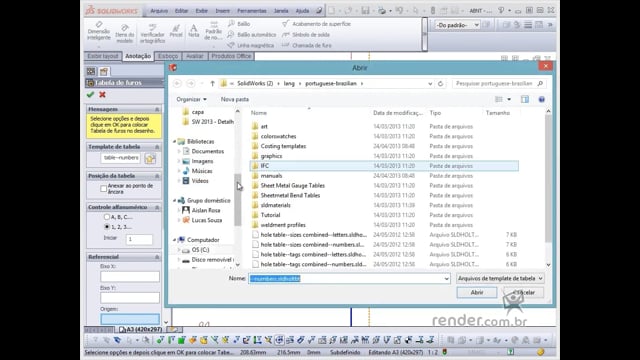Viewport: 640px width, 360px height.
Task: Open the file type filter dropdown
Action: (500, 278)
